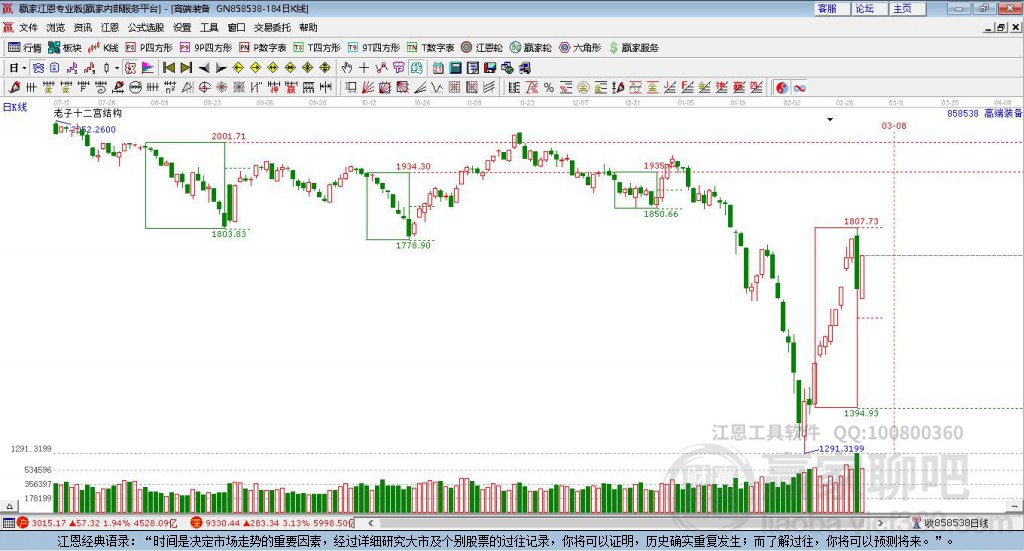The height and width of the screenshot is (551, 1024).
Task: Open the 公式选股 menu
Action: [x=146, y=27]
